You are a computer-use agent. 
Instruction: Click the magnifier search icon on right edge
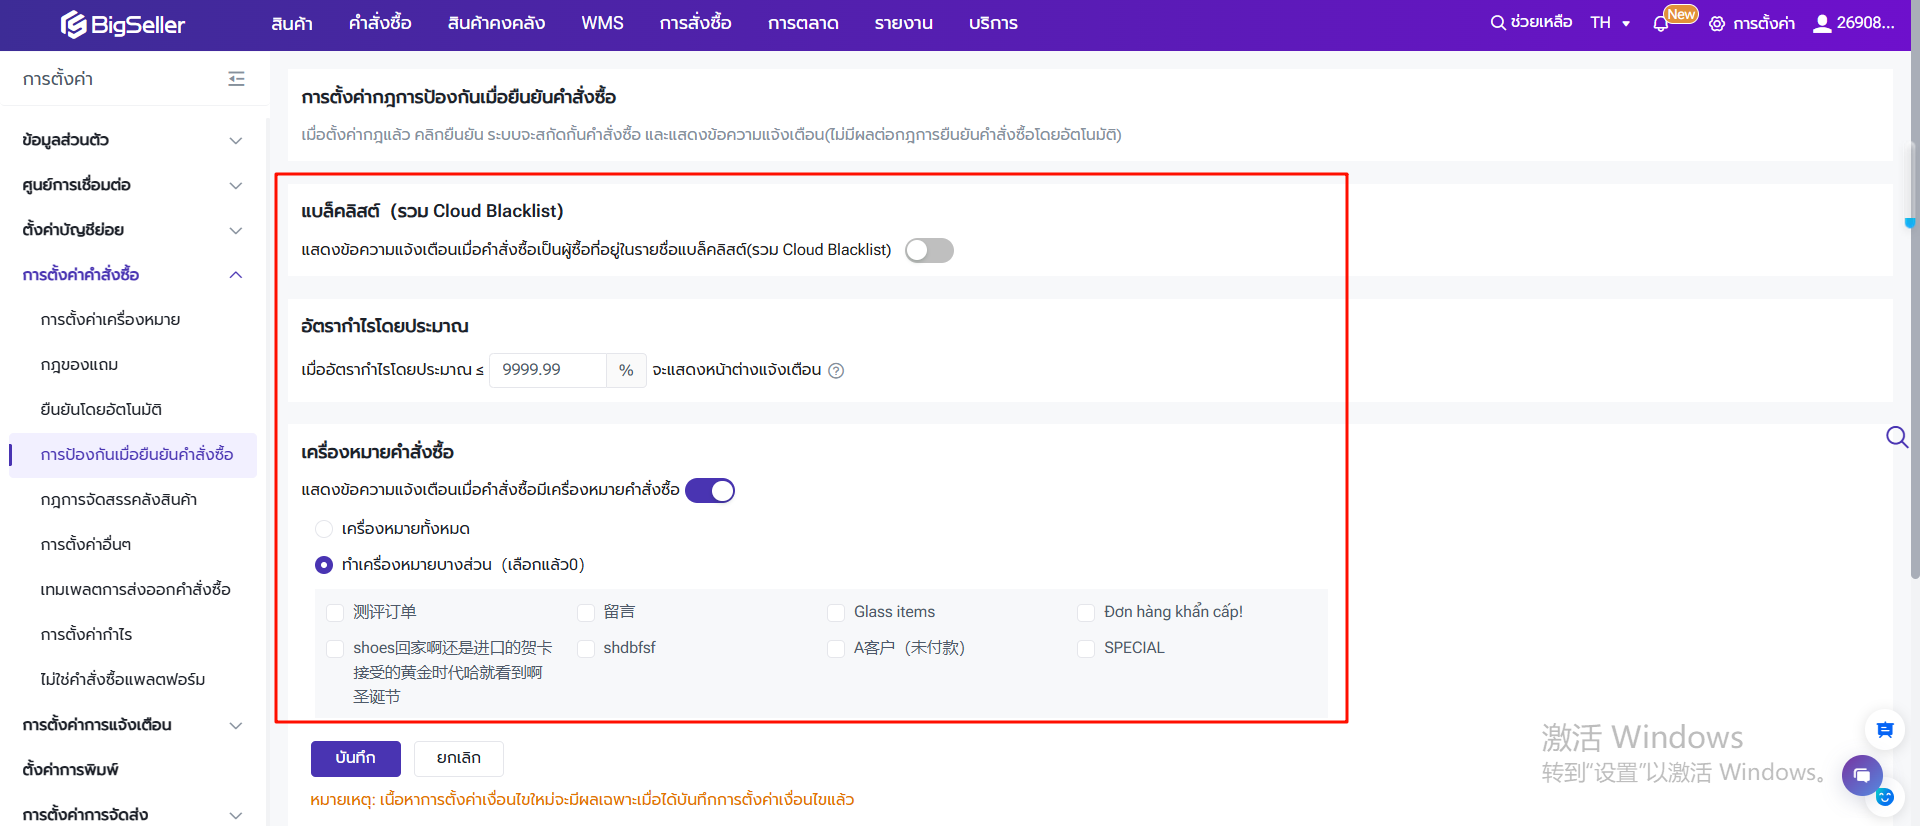point(1896,437)
